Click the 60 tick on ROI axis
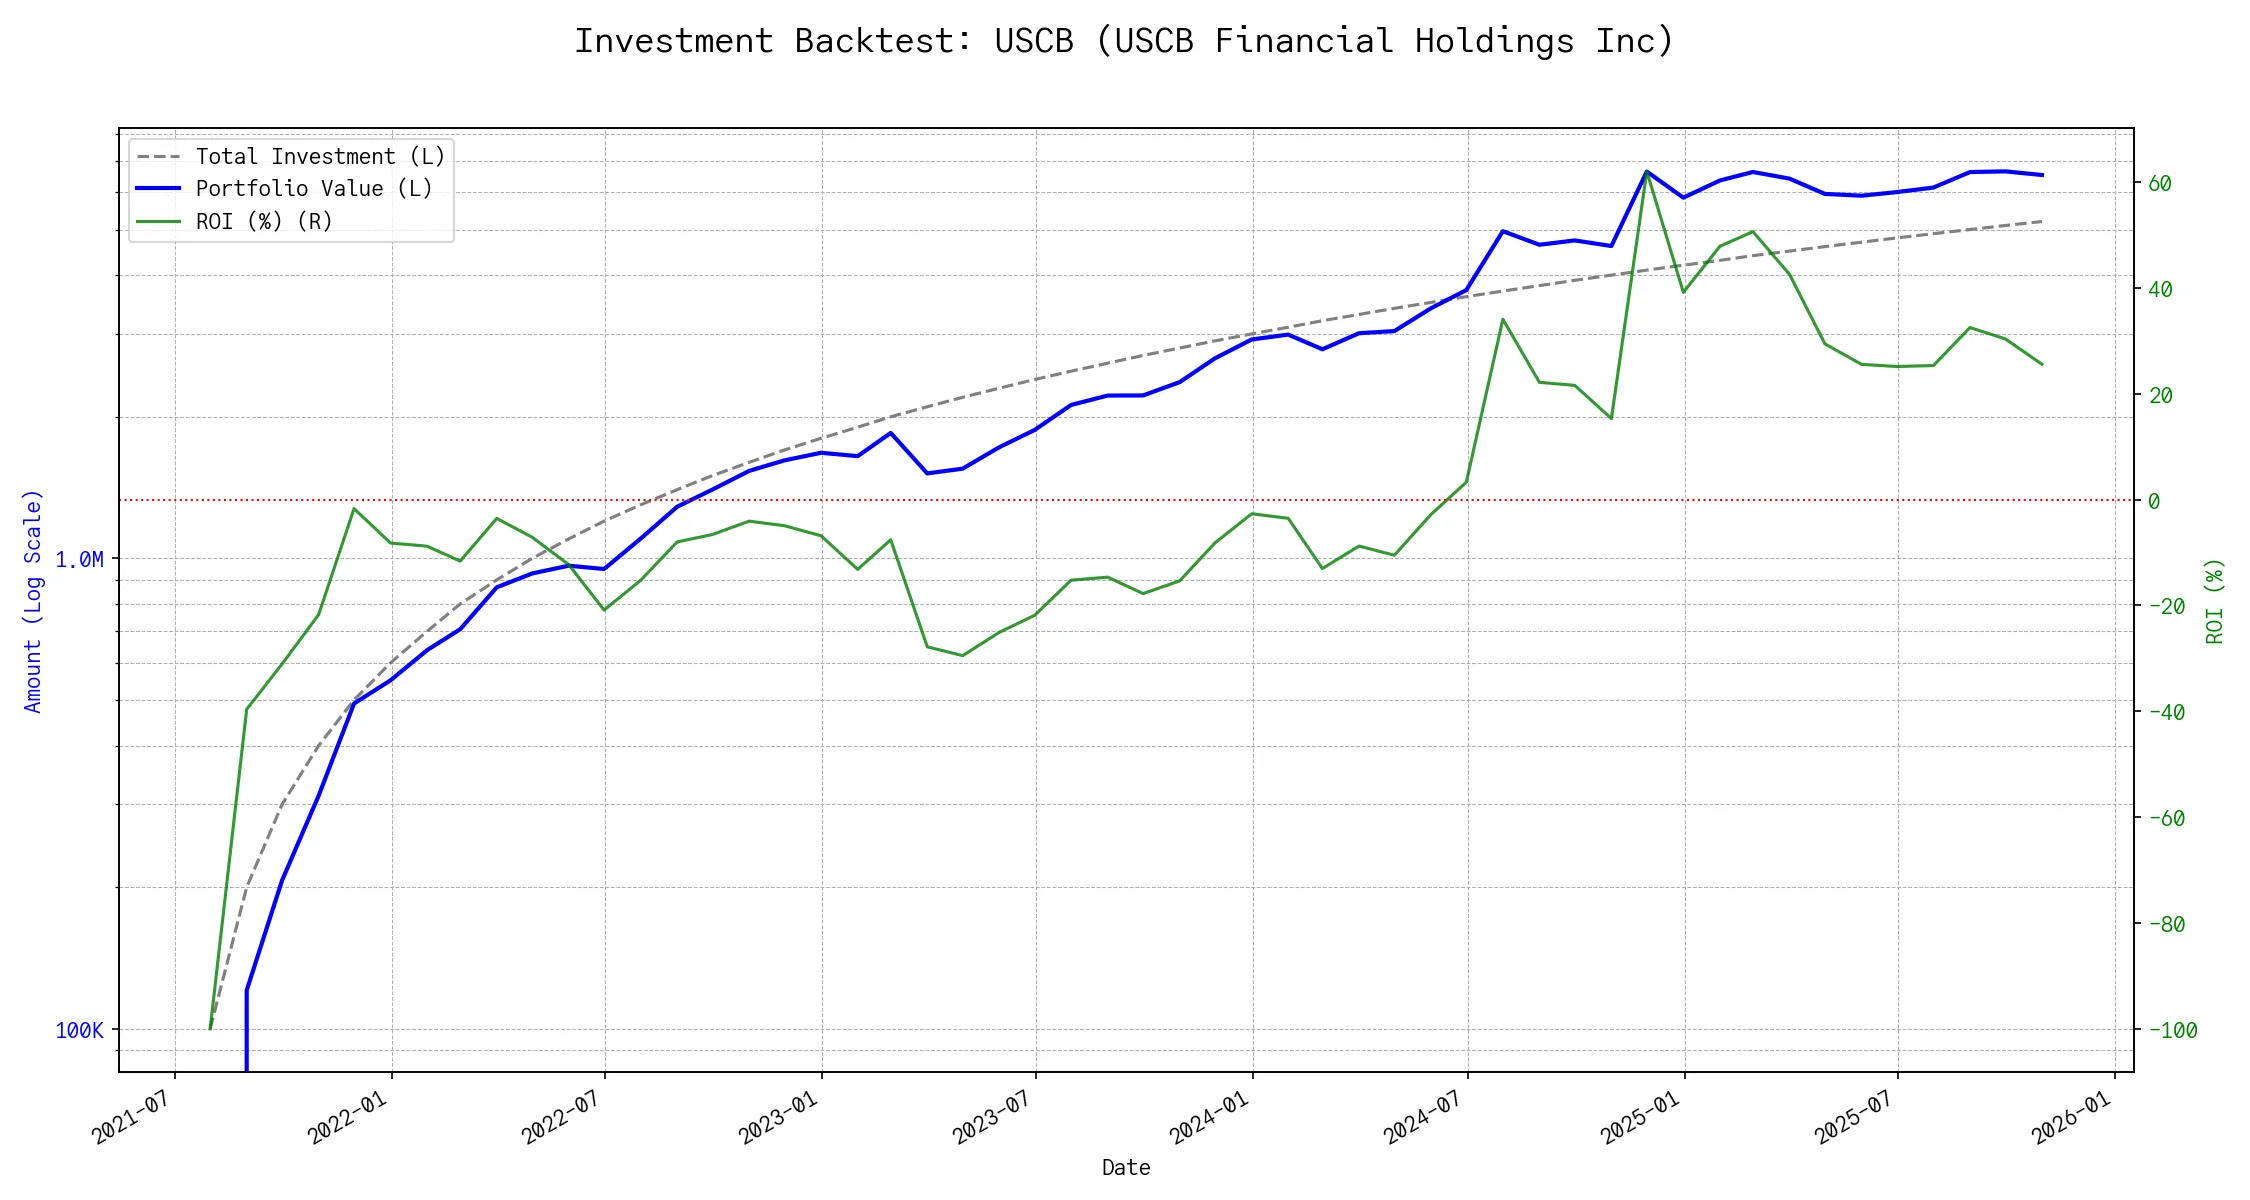Screen dimensions: 2250x1200 pyautogui.click(x=2160, y=184)
